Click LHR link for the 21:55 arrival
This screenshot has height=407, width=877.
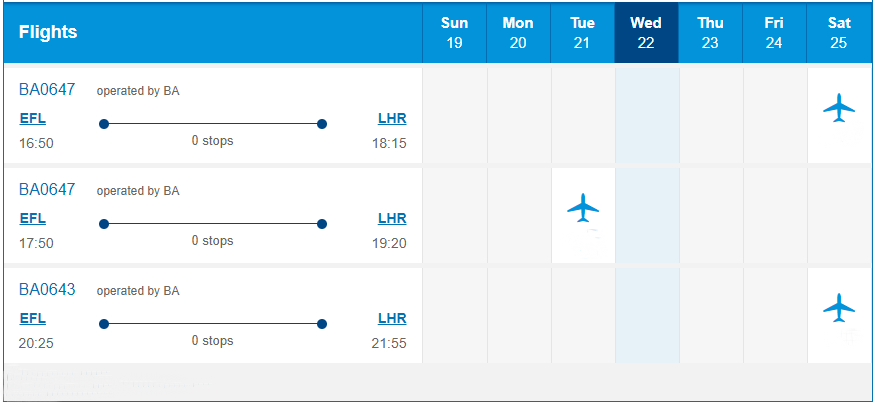(392, 319)
